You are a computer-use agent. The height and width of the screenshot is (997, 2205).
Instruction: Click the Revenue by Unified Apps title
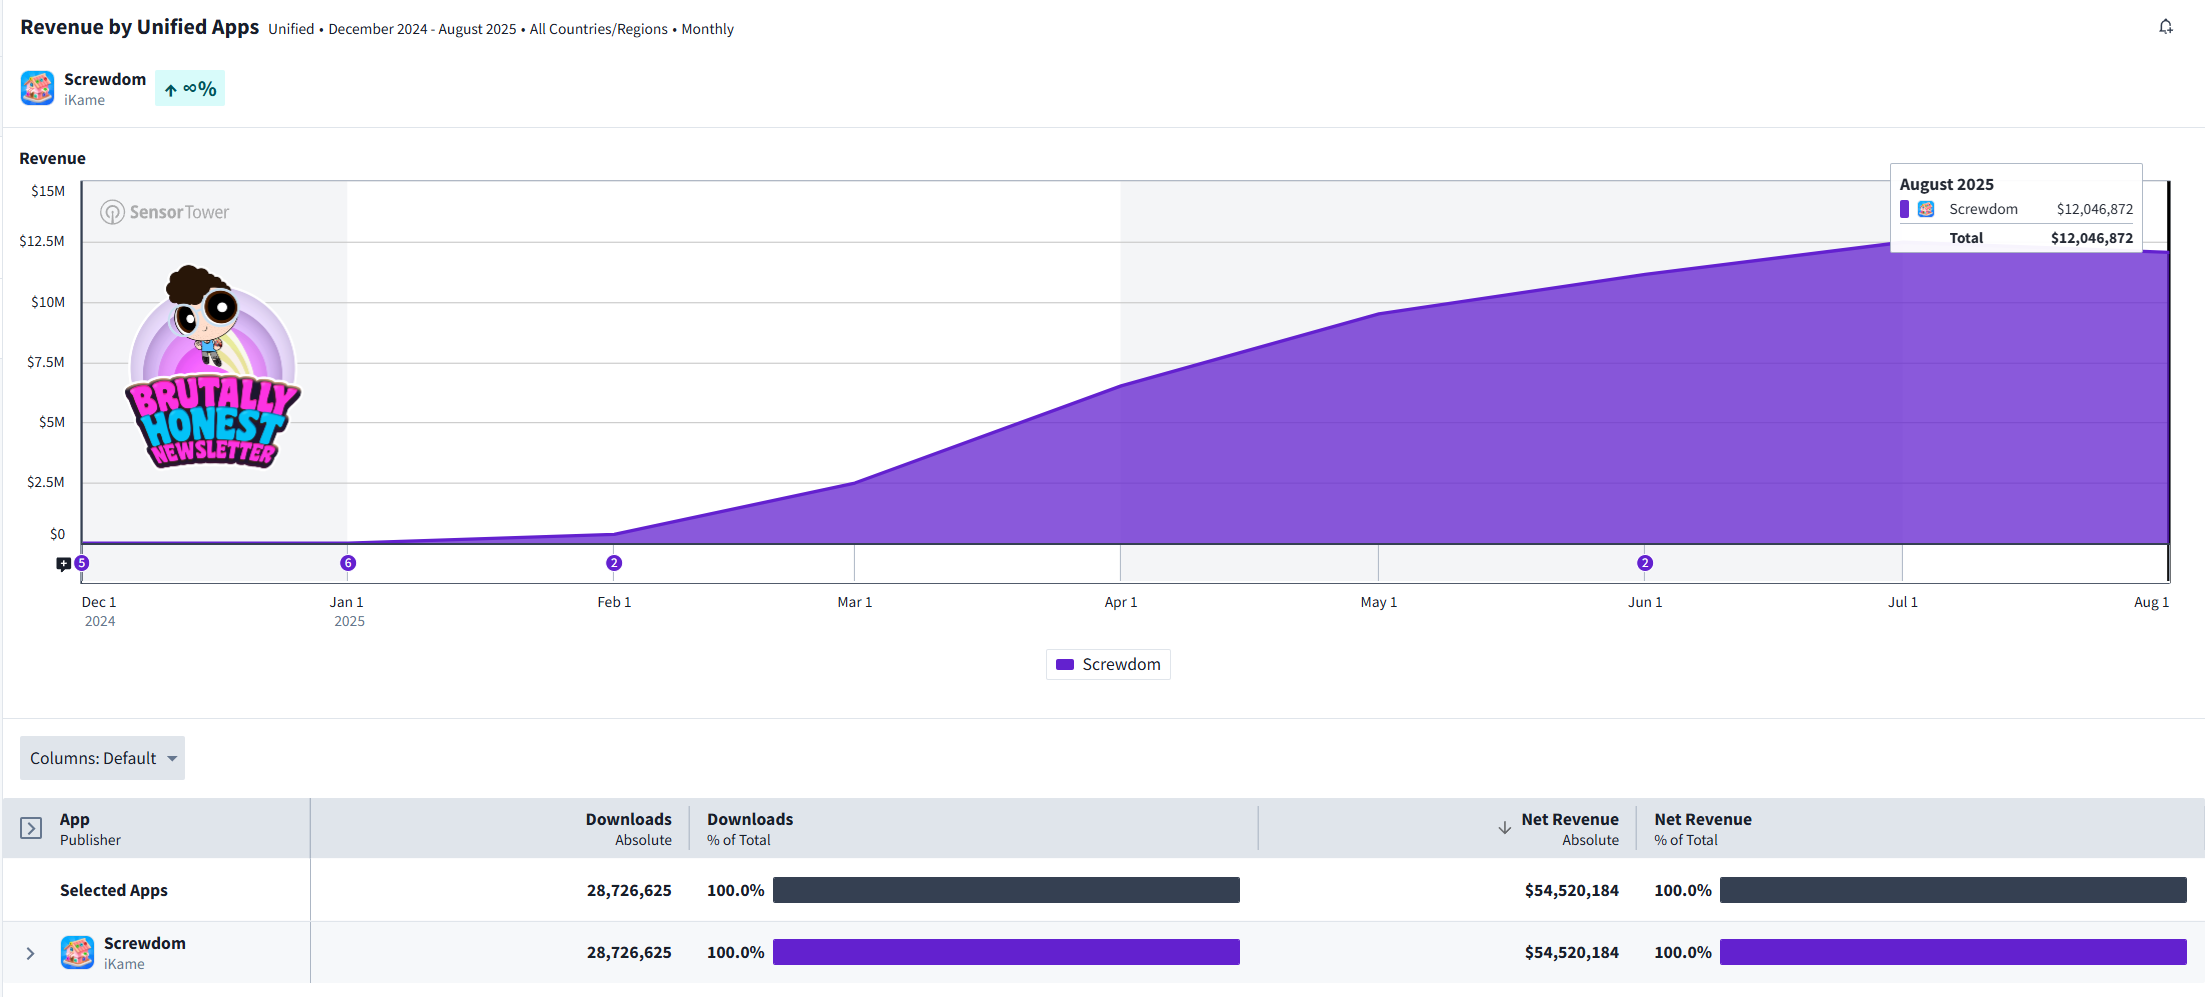click(x=140, y=27)
